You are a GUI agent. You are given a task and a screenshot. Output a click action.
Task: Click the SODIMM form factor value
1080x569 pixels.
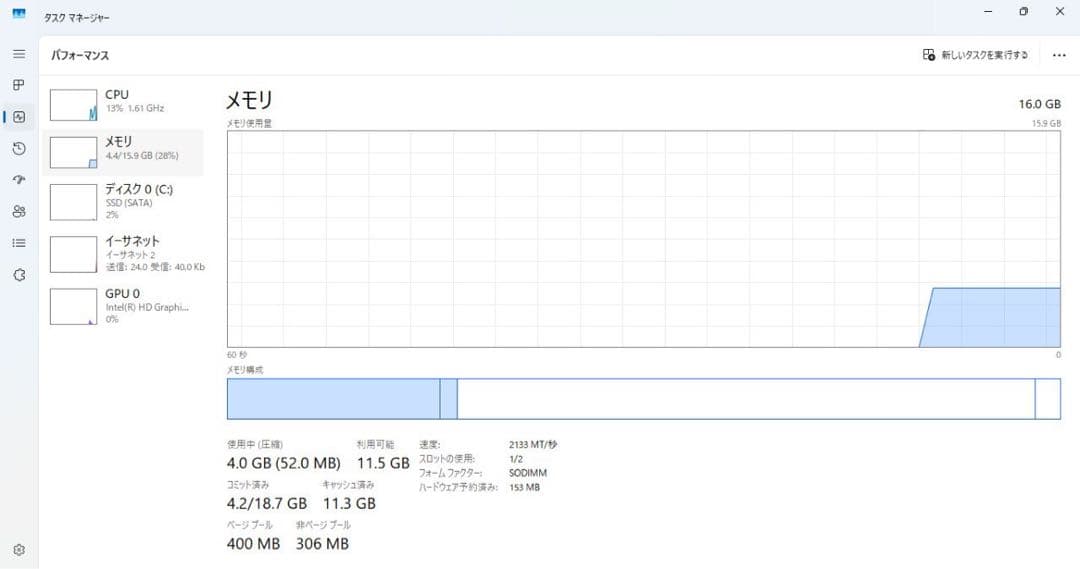[528, 473]
